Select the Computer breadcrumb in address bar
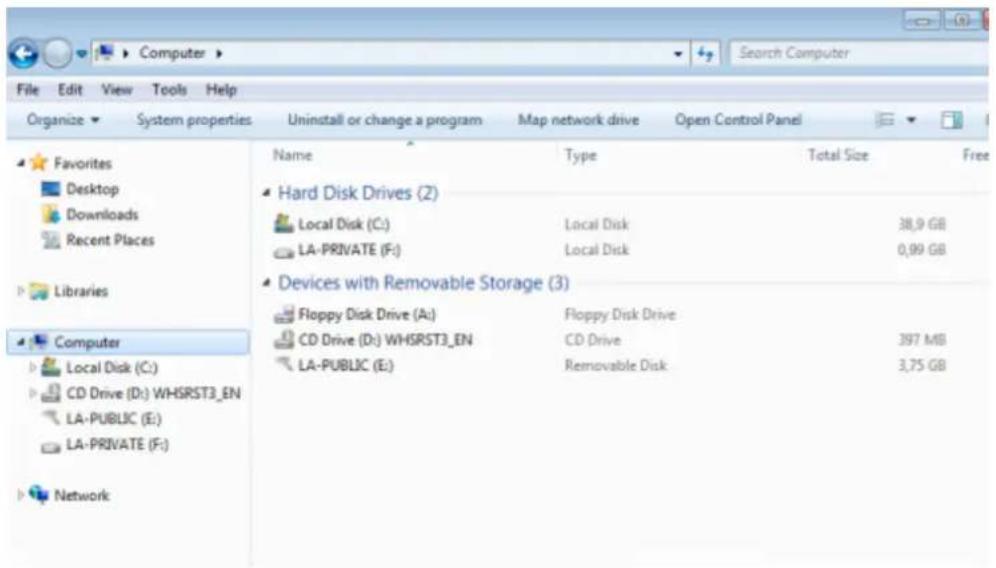 (172, 53)
